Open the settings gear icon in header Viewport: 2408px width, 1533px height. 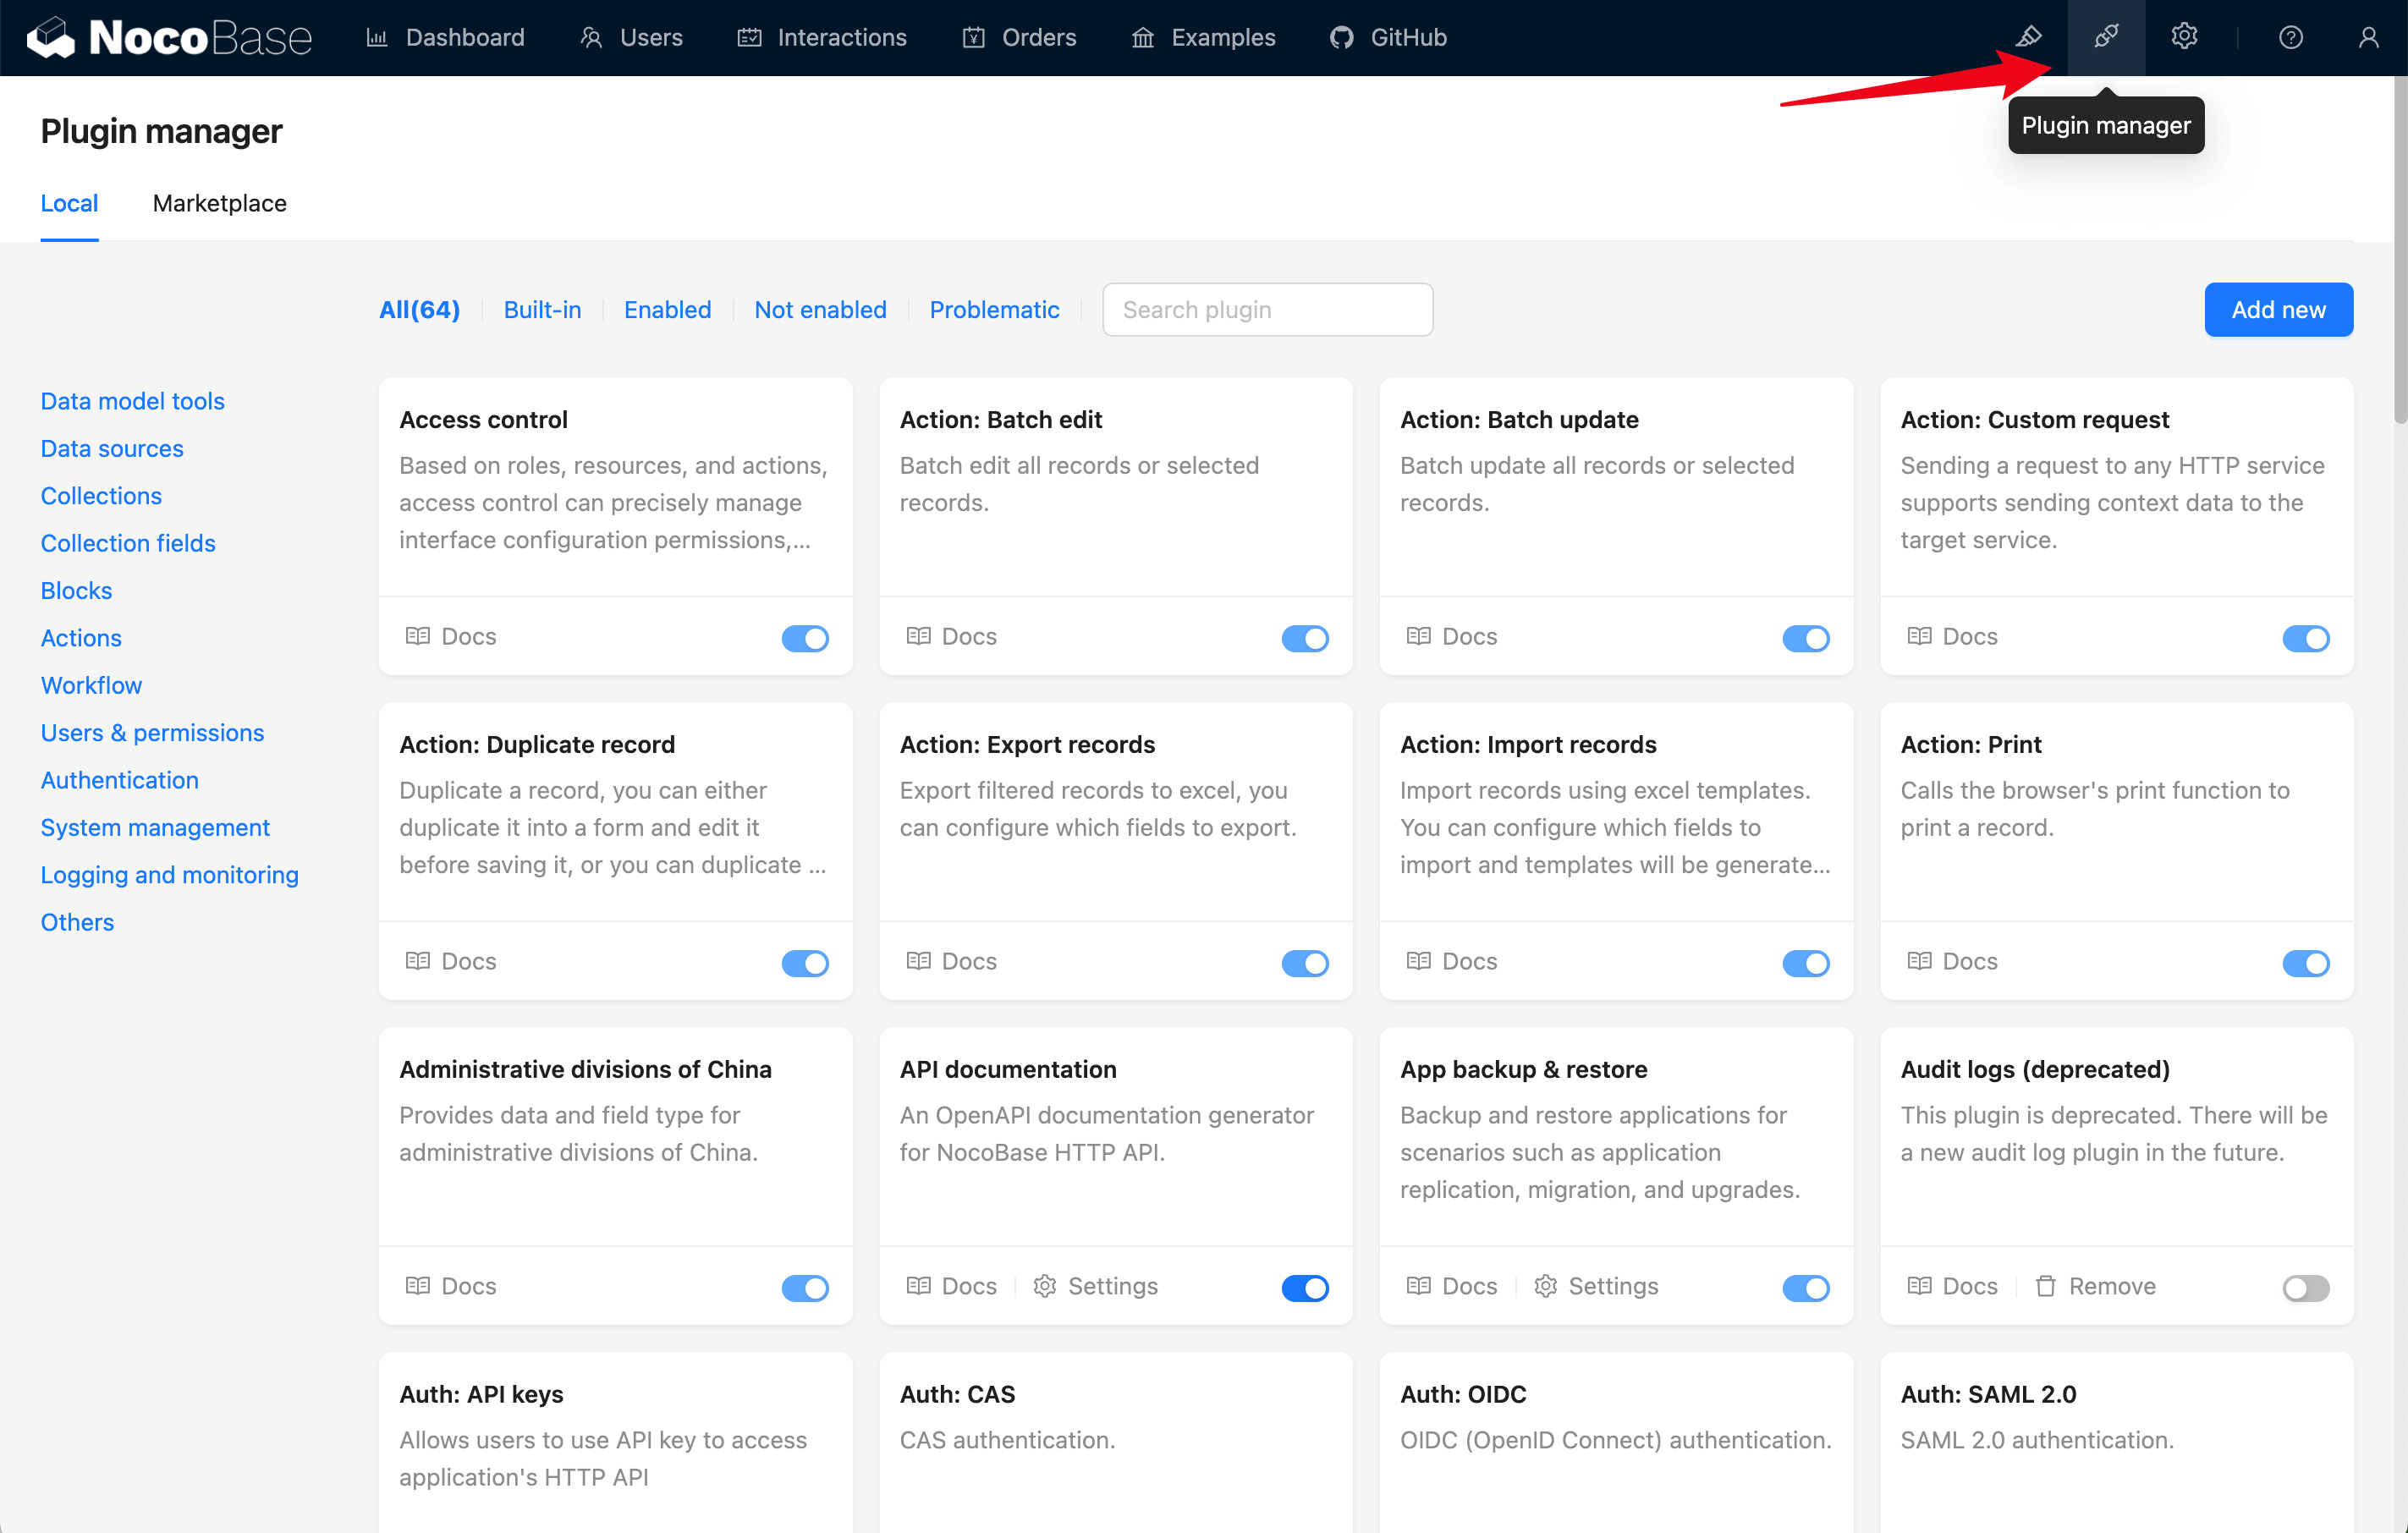pyautogui.click(x=2184, y=37)
